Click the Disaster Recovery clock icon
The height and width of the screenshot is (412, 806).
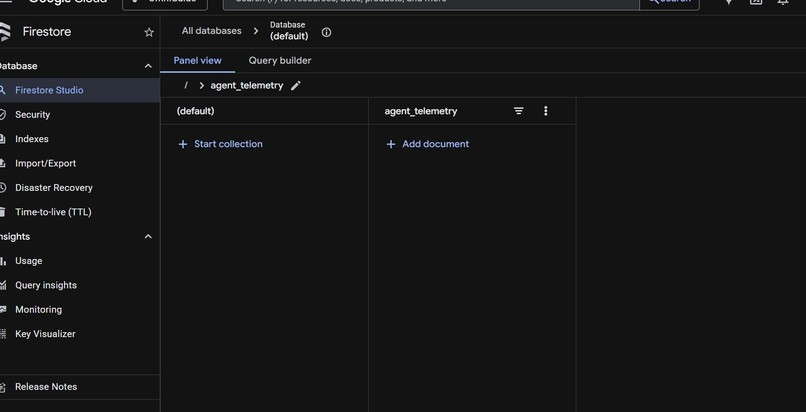pyautogui.click(x=3, y=188)
